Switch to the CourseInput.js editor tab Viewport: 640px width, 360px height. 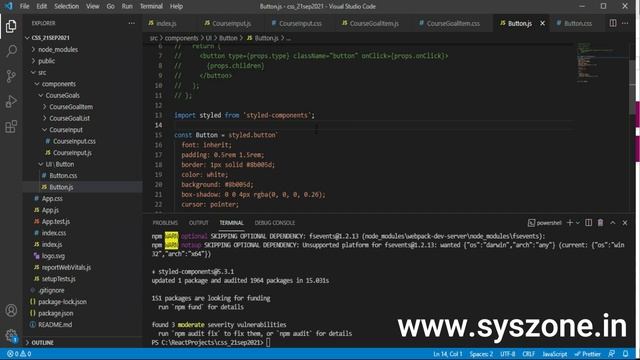[x=232, y=23]
